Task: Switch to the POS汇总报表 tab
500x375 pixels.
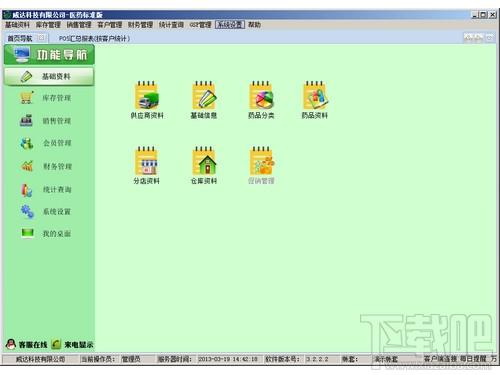Action: click(94, 39)
